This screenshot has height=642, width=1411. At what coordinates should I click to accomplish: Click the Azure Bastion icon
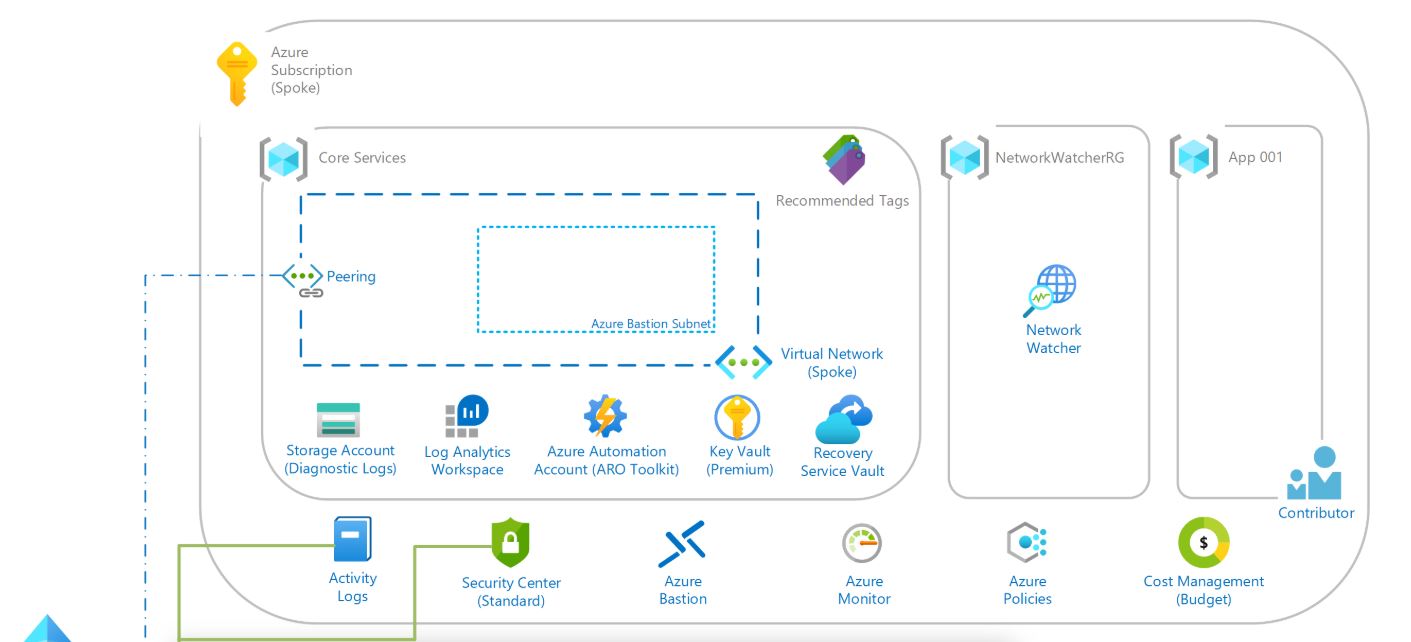[x=682, y=544]
